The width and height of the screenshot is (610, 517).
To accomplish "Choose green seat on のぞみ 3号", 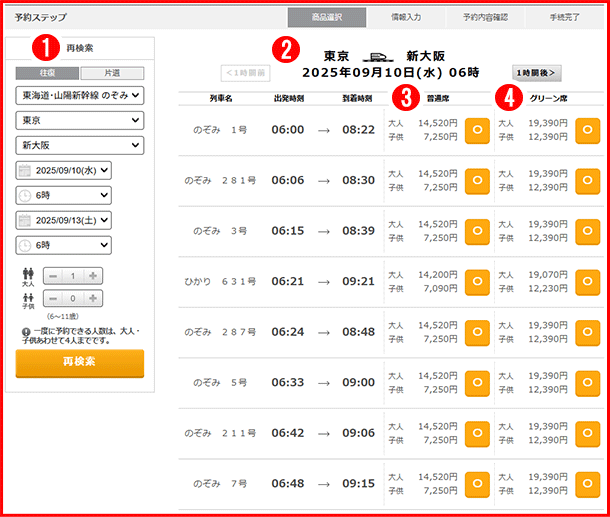I will coord(587,231).
